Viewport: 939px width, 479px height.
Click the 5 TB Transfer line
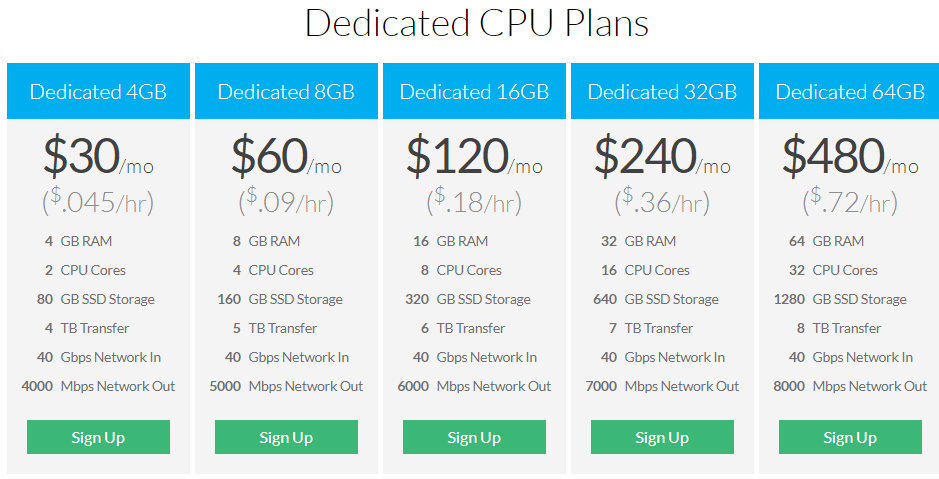(x=277, y=328)
